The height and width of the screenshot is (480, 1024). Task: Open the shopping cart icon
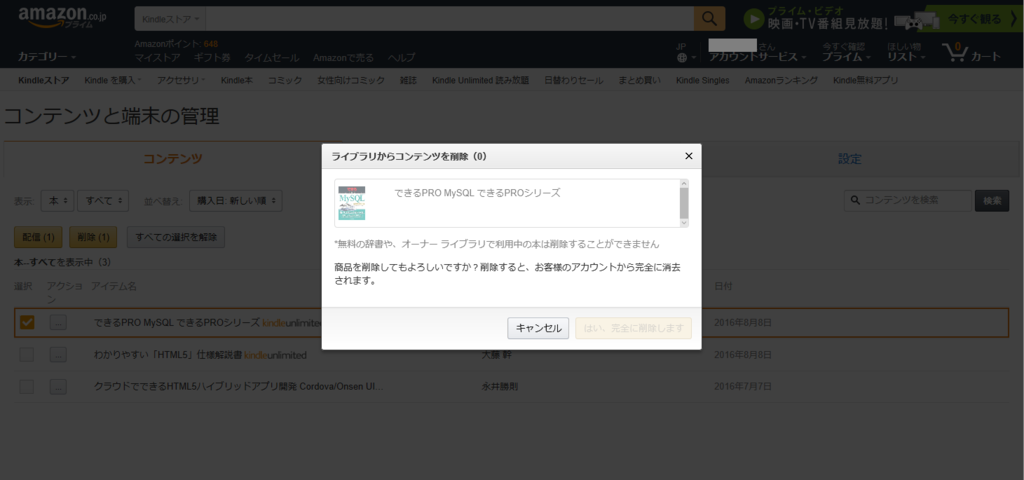point(971,52)
